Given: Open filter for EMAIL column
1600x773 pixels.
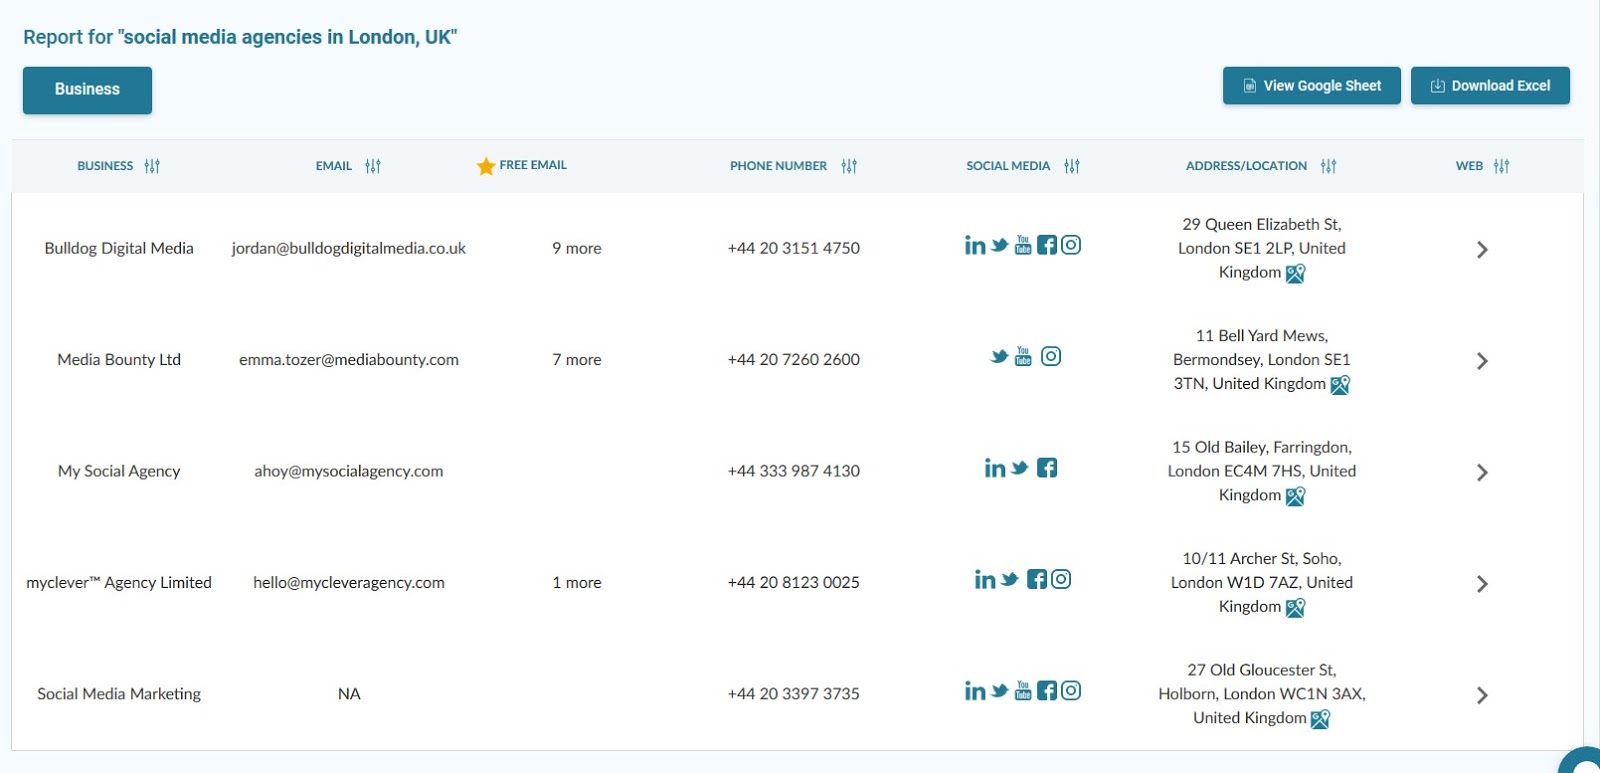Looking at the screenshot, I should pos(373,166).
